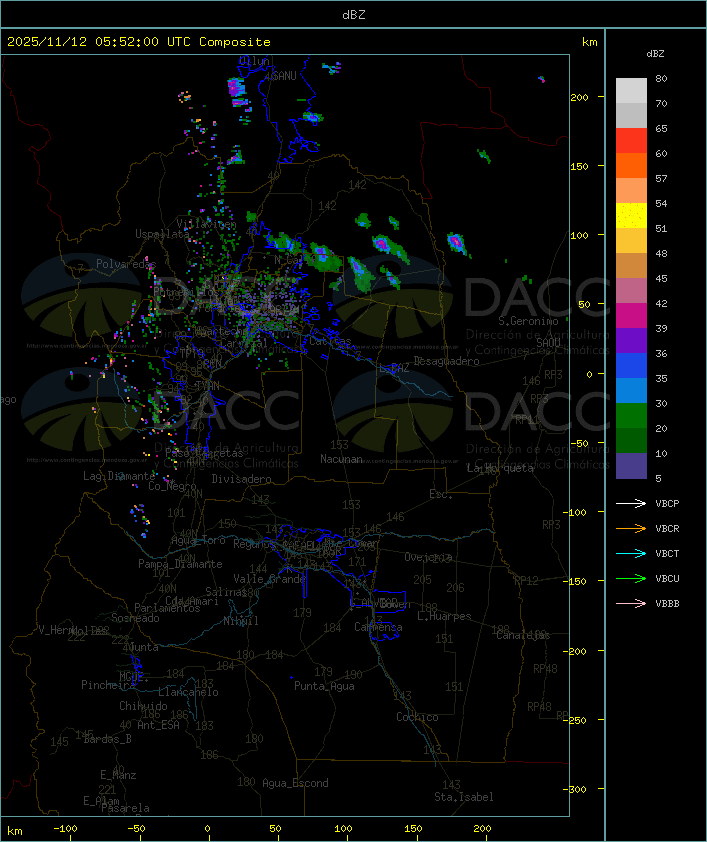
Task: Click the Uspallata place label
Action: click(x=162, y=234)
